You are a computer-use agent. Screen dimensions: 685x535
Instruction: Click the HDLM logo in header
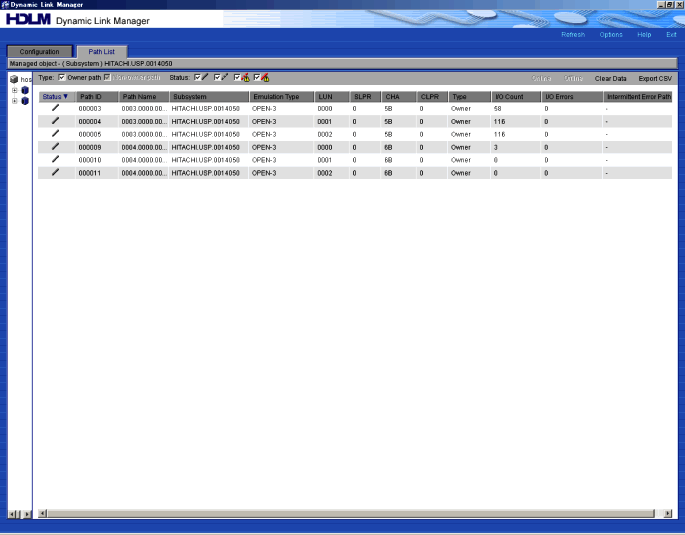[x=28, y=20]
